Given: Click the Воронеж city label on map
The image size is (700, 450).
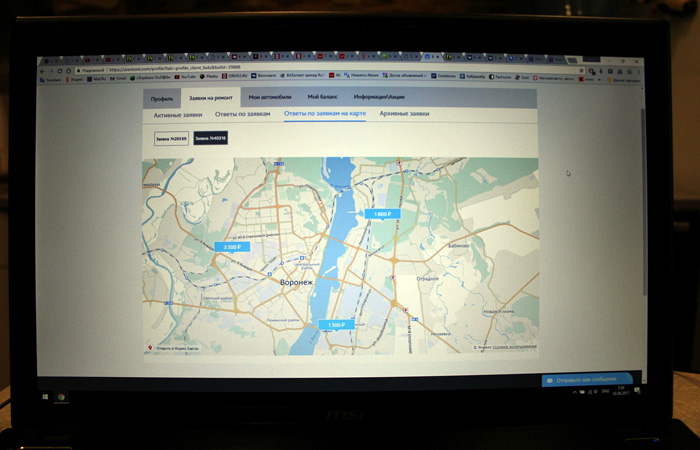Looking at the screenshot, I should 296,282.
